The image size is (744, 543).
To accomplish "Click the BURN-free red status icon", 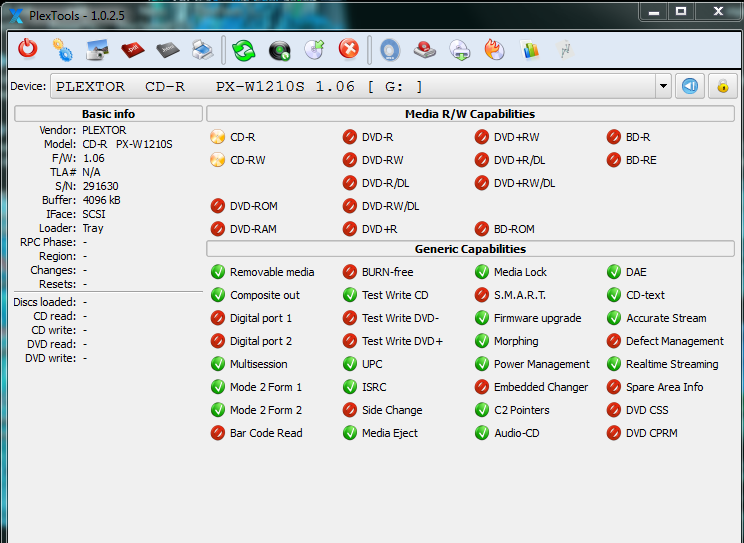I will pos(350,272).
